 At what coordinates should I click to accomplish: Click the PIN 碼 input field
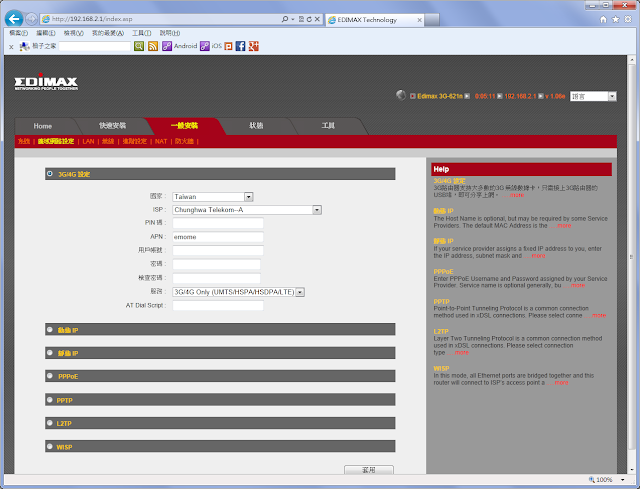tap(218, 223)
